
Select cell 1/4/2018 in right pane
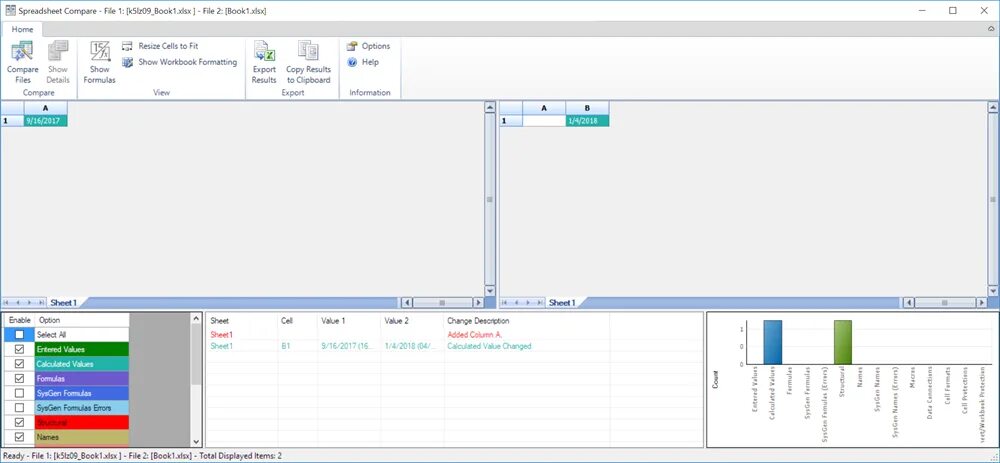[587, 121]
